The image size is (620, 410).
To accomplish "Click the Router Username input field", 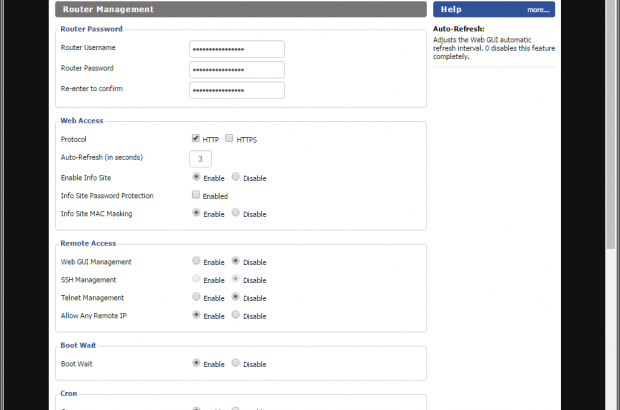I will coord(236,49).
